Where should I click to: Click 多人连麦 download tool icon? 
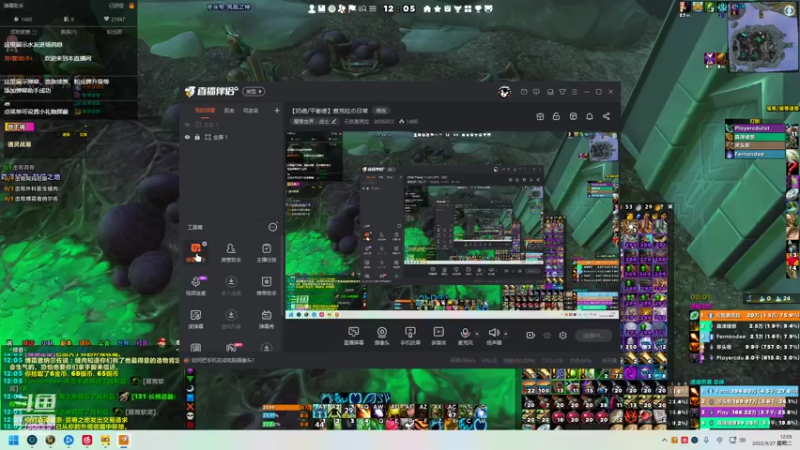[231, 285]
